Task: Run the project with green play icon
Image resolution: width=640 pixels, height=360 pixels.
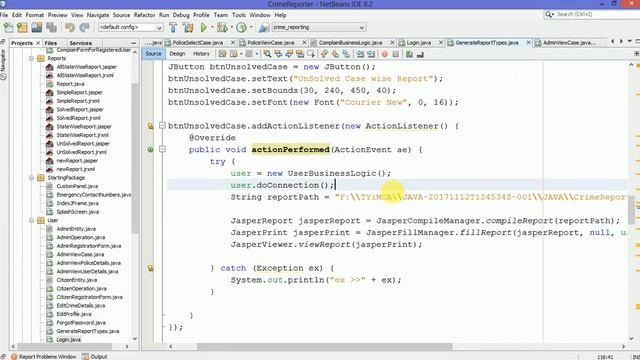Action: pyautogui.click(x=203, y=27)
